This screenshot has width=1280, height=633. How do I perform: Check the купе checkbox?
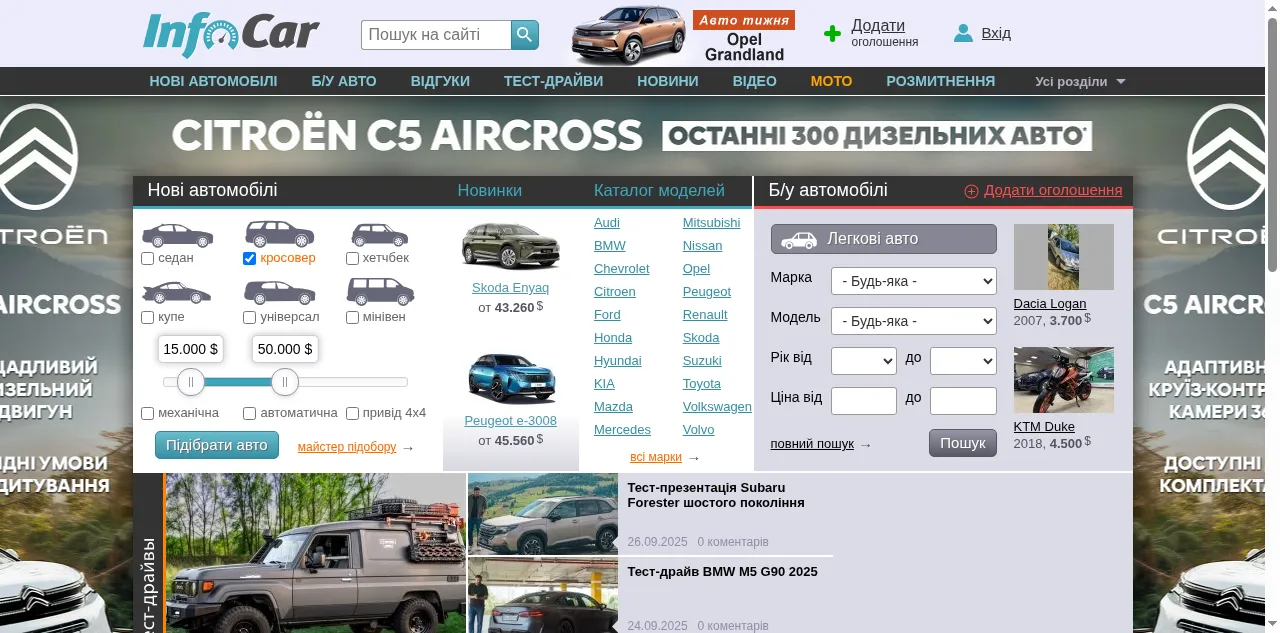coord(148,317)
